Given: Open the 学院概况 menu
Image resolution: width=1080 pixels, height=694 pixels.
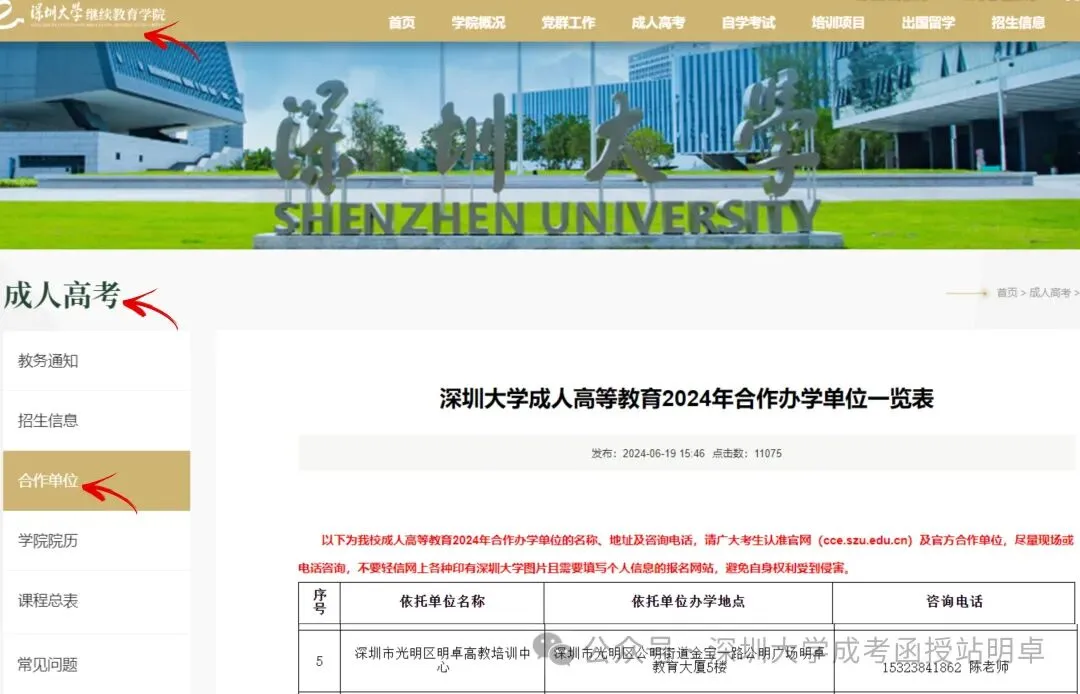Looking at the screenshot, I should coord(478,23).
